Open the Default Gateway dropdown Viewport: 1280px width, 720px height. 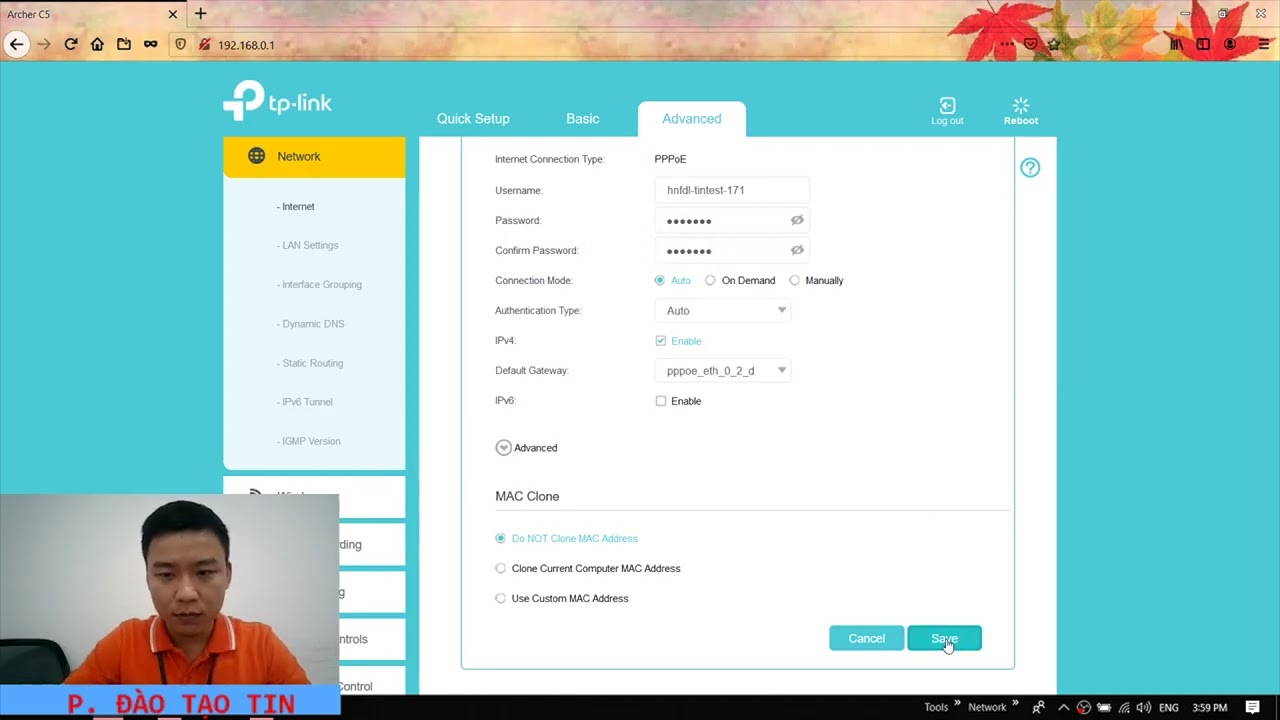pyautogui.click(x=722, y=370)
